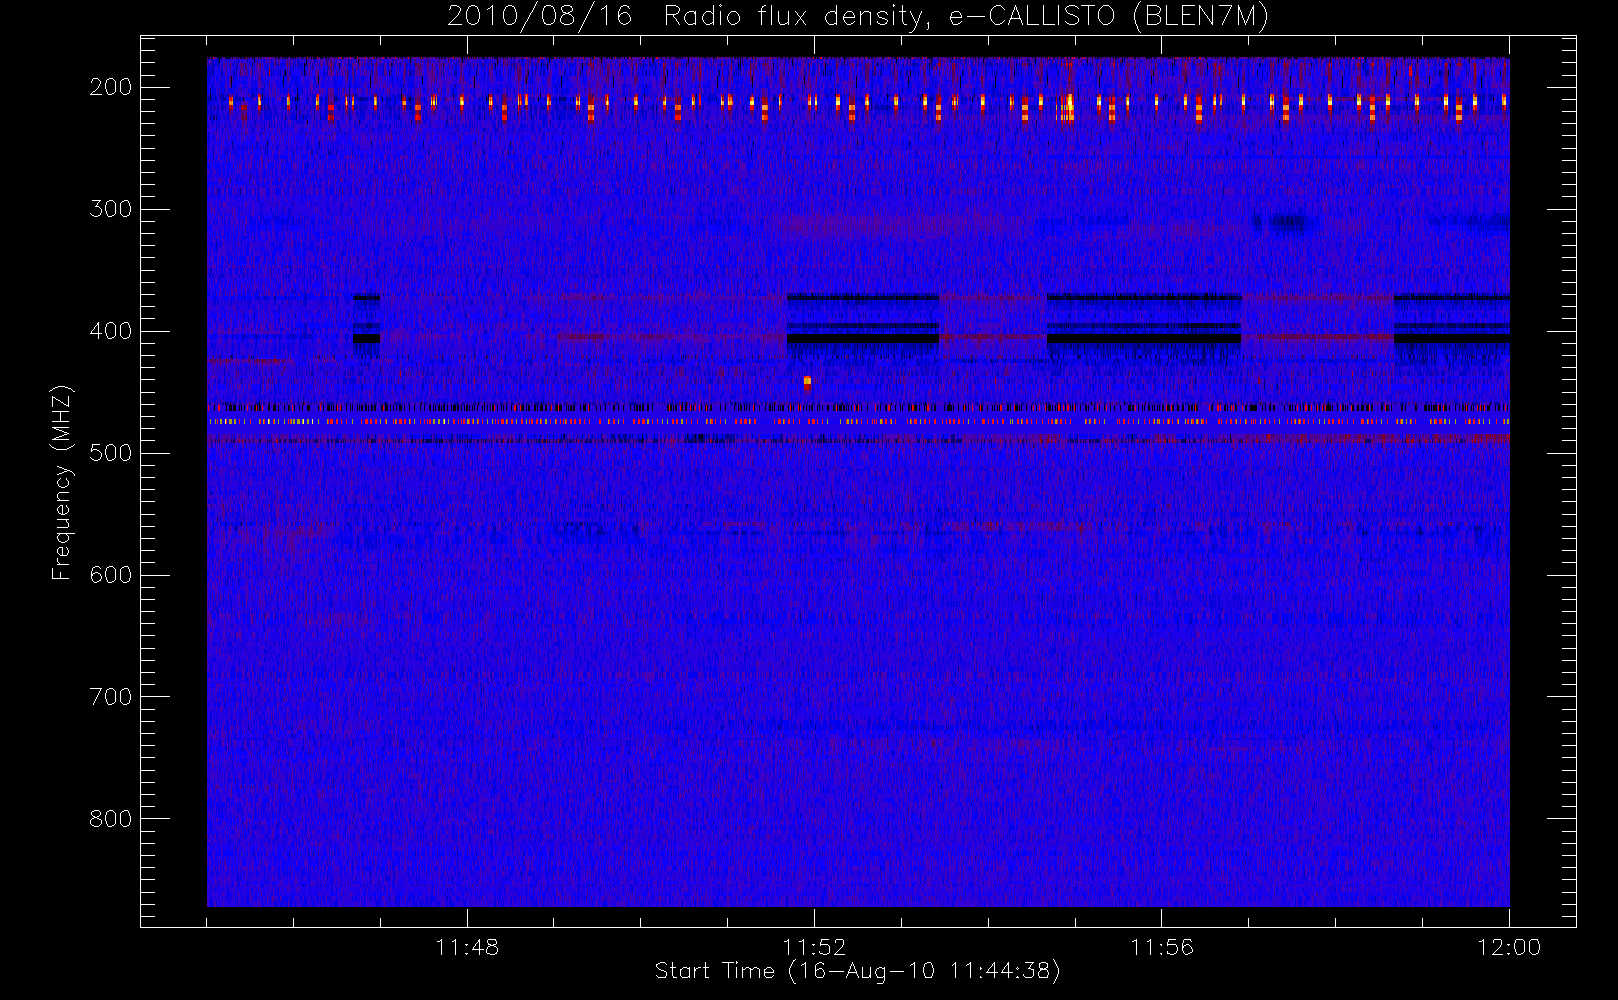The height and width of the screenshot is (1000, 1618).
Task: Click the bright burst spot near 440 MHz
Action: pyautogui.click(x=807, y=383)
